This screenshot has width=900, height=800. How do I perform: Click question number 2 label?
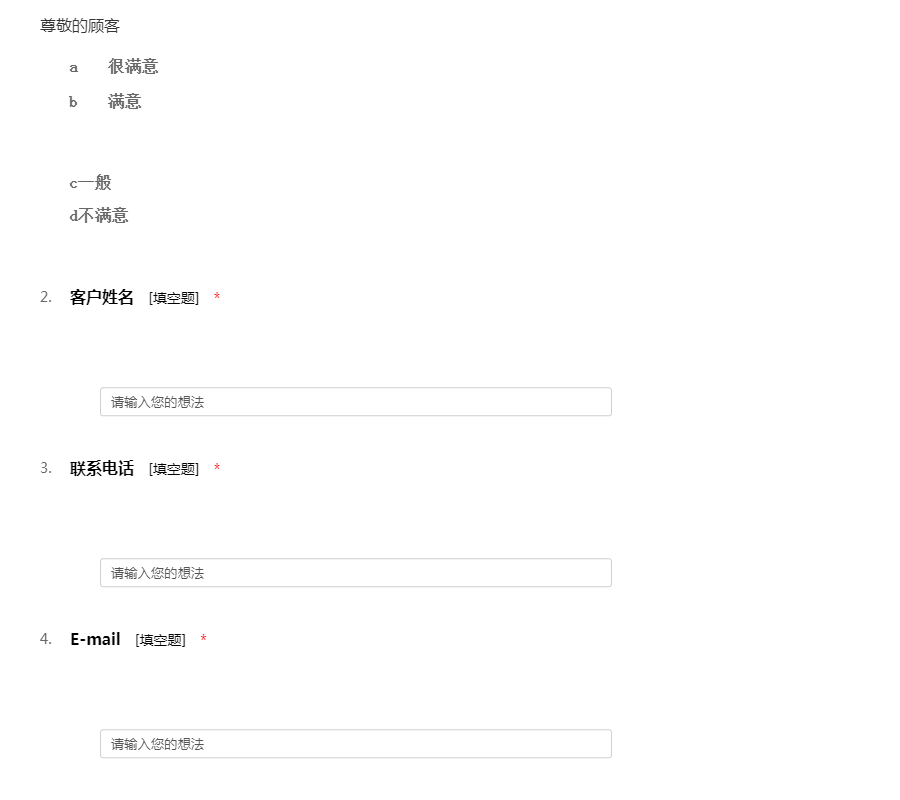(46, 297)
